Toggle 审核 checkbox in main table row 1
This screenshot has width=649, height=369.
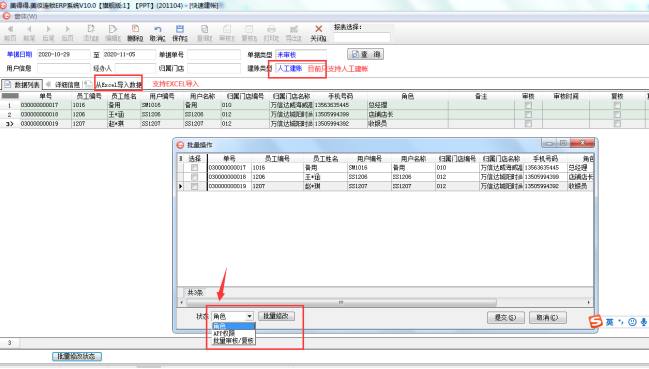pos(528,105)
